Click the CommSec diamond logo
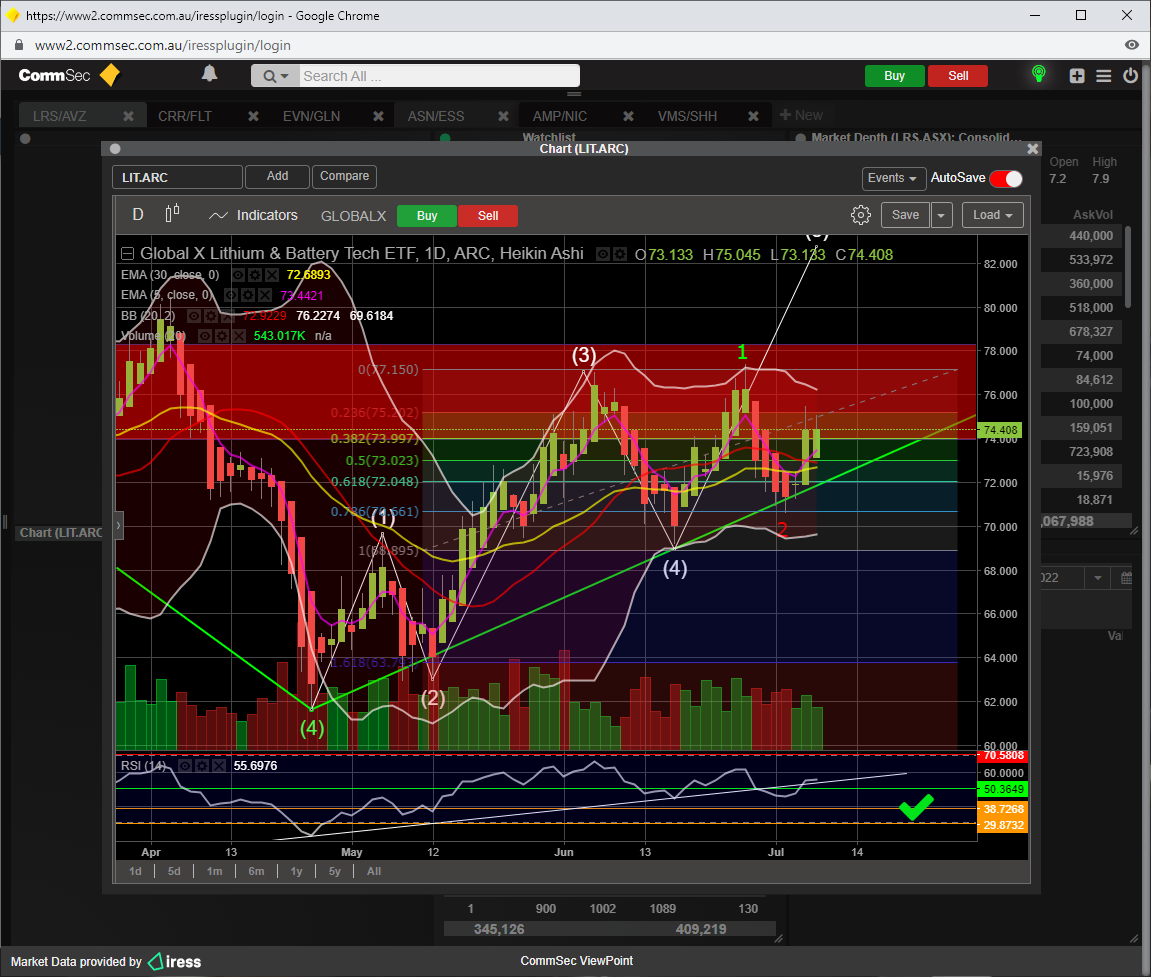 tap(110, 75)
